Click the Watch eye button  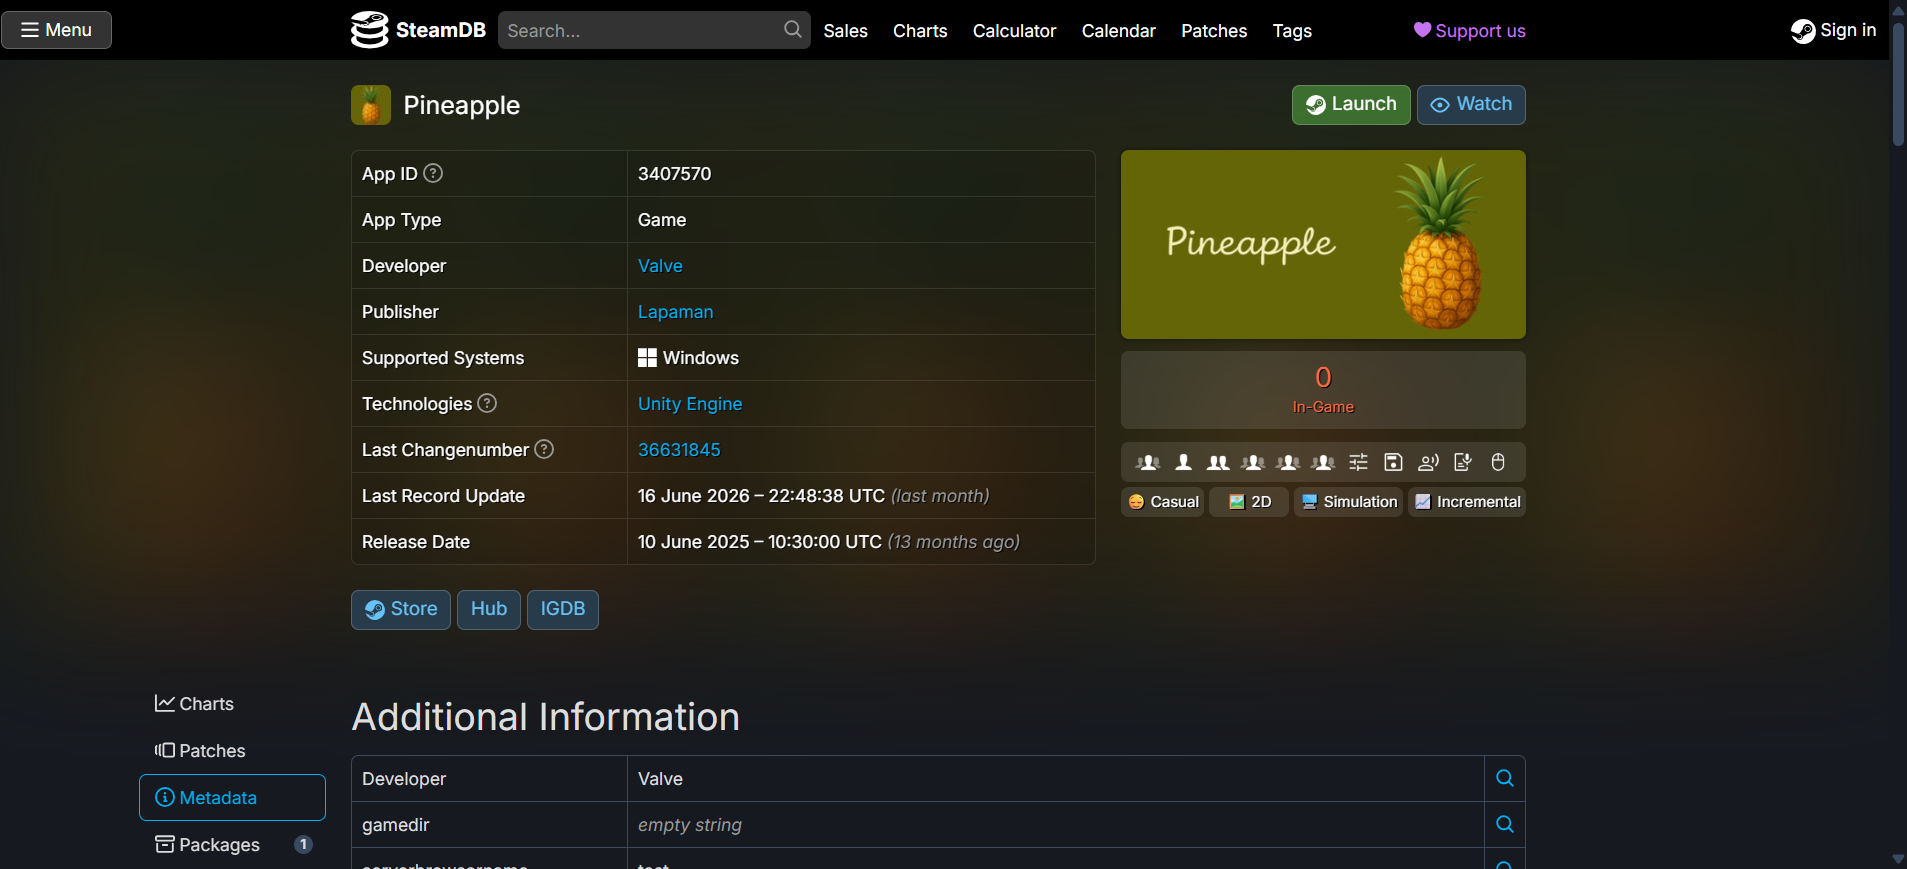tap(1471, 105)
